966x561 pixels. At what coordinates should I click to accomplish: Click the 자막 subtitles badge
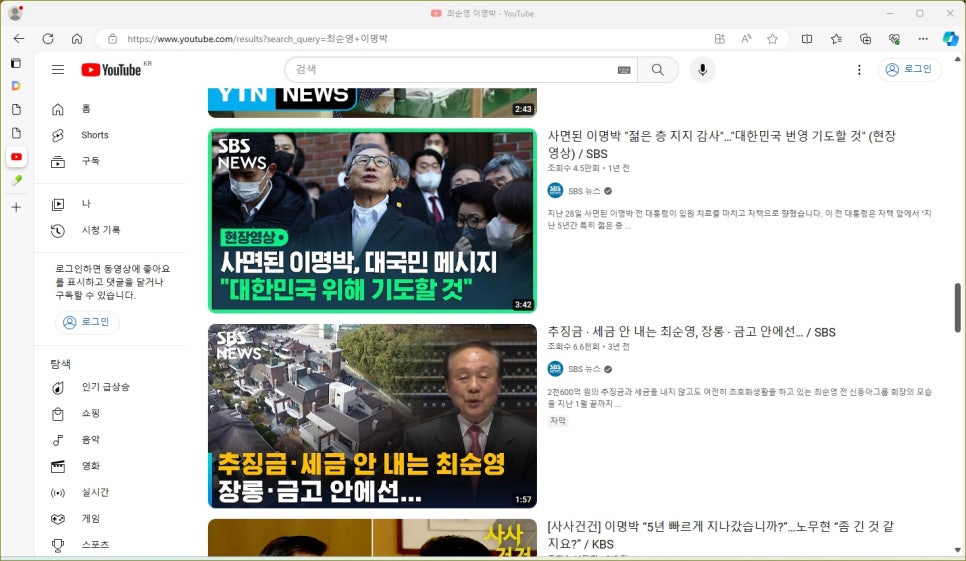(558, 421)
